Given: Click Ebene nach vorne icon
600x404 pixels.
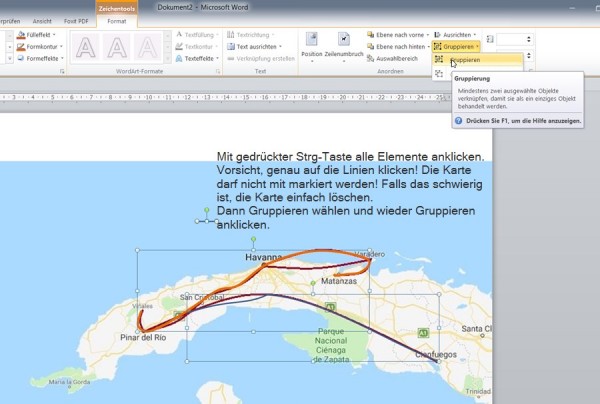Looking at the screenshot, I should click(370, 35).
